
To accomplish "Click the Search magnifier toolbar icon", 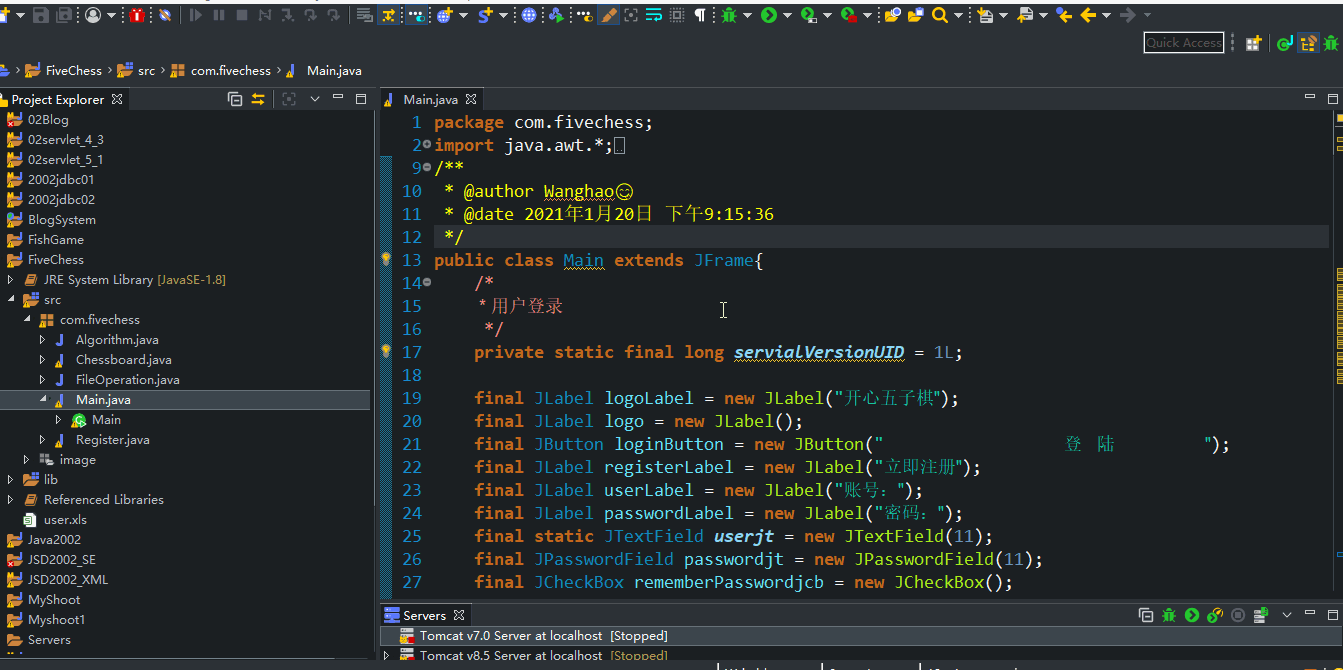I will [939, 15].
